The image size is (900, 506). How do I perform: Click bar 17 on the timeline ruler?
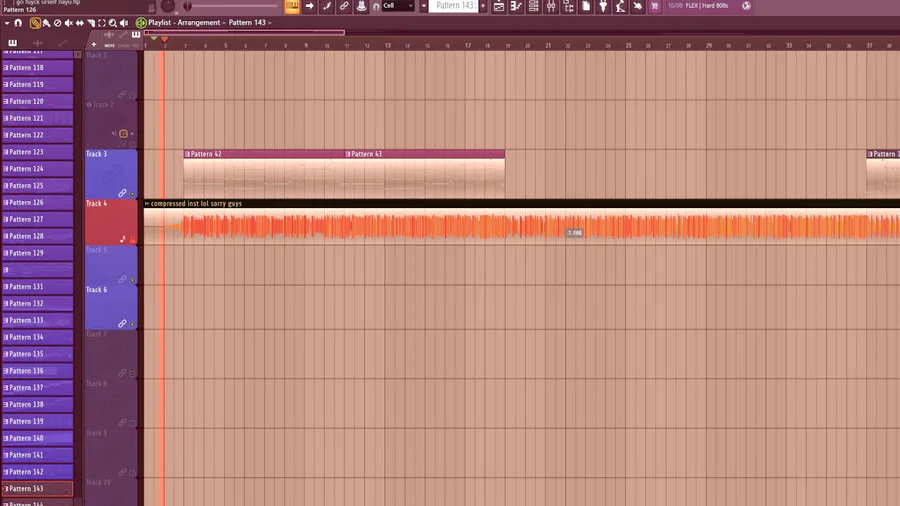[468, 45]
